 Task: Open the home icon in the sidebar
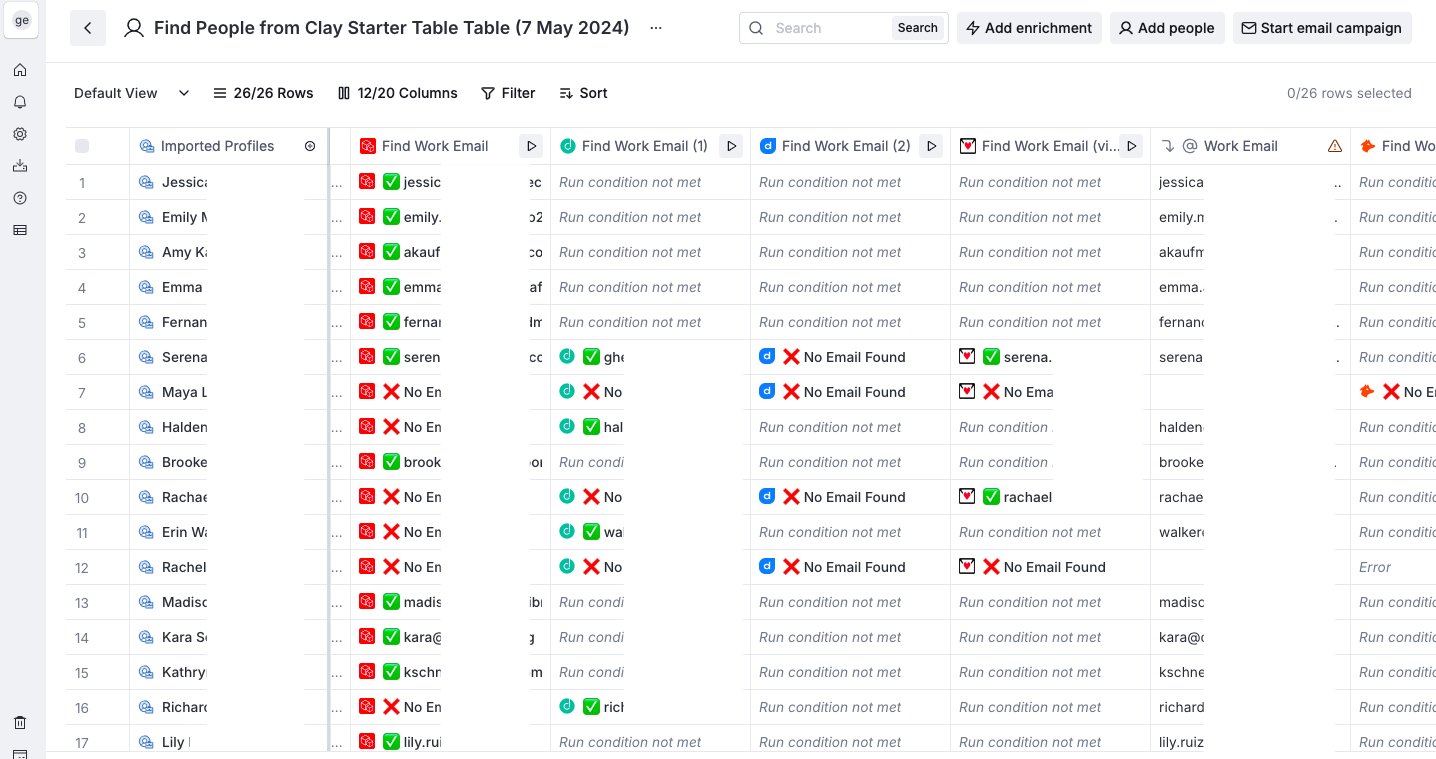(x=20, y=70)
